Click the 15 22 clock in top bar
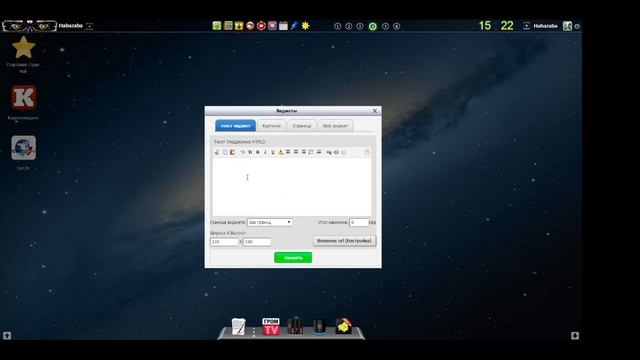The height and width of the screenshot is (360, 640). pos(496,26)
